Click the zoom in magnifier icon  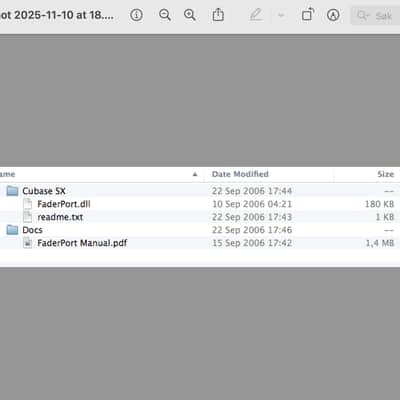coord(190,15)
